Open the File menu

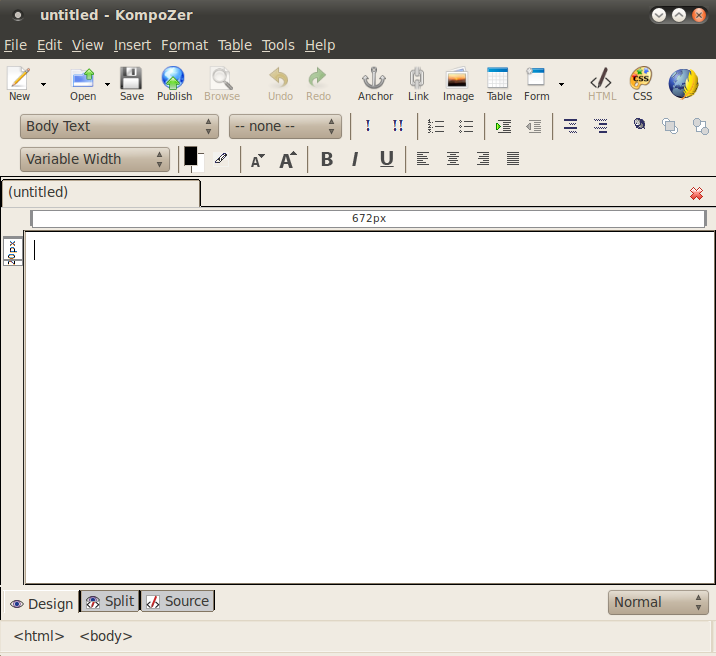tap(15, 45)
